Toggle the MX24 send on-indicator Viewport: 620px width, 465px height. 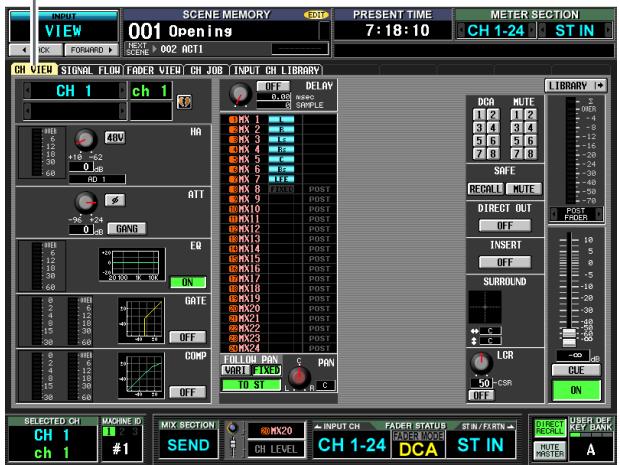[x=233, y=348]
